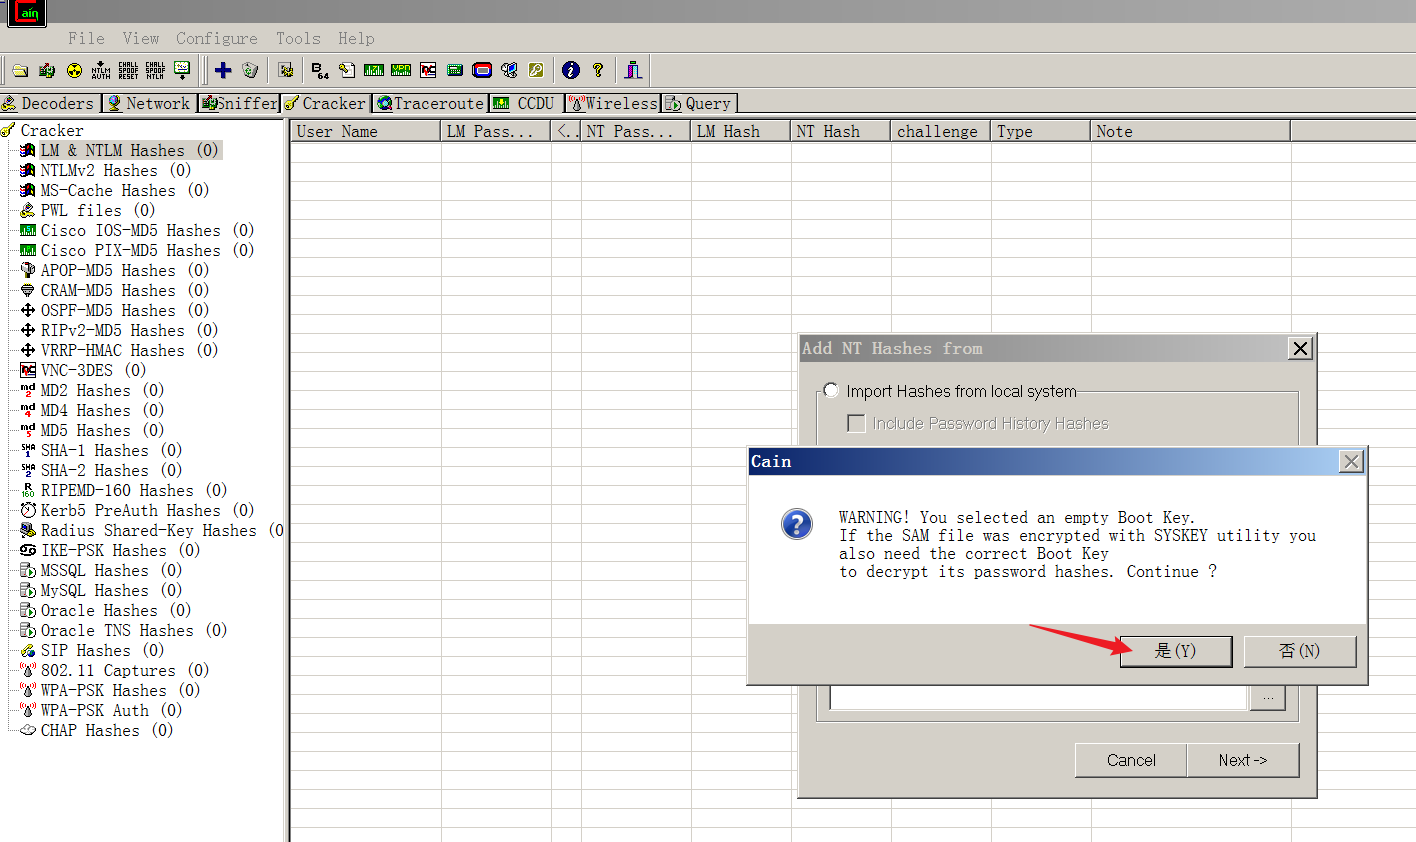The image size is (1416, 842).
Task: Click the blue globe network toolbar icon
Action: click(x=509, y=70)
